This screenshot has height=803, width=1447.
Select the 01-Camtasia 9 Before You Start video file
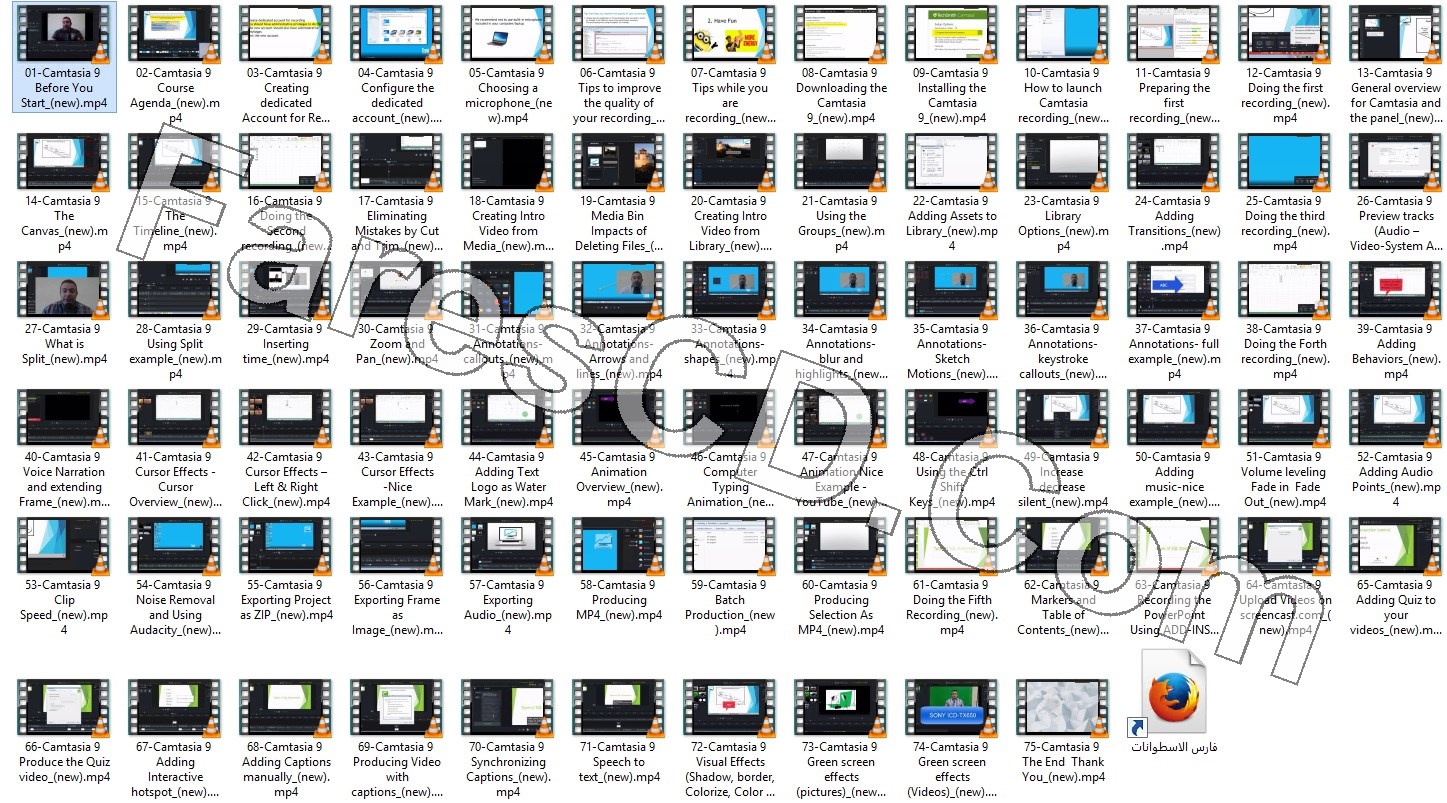point(65,57)
